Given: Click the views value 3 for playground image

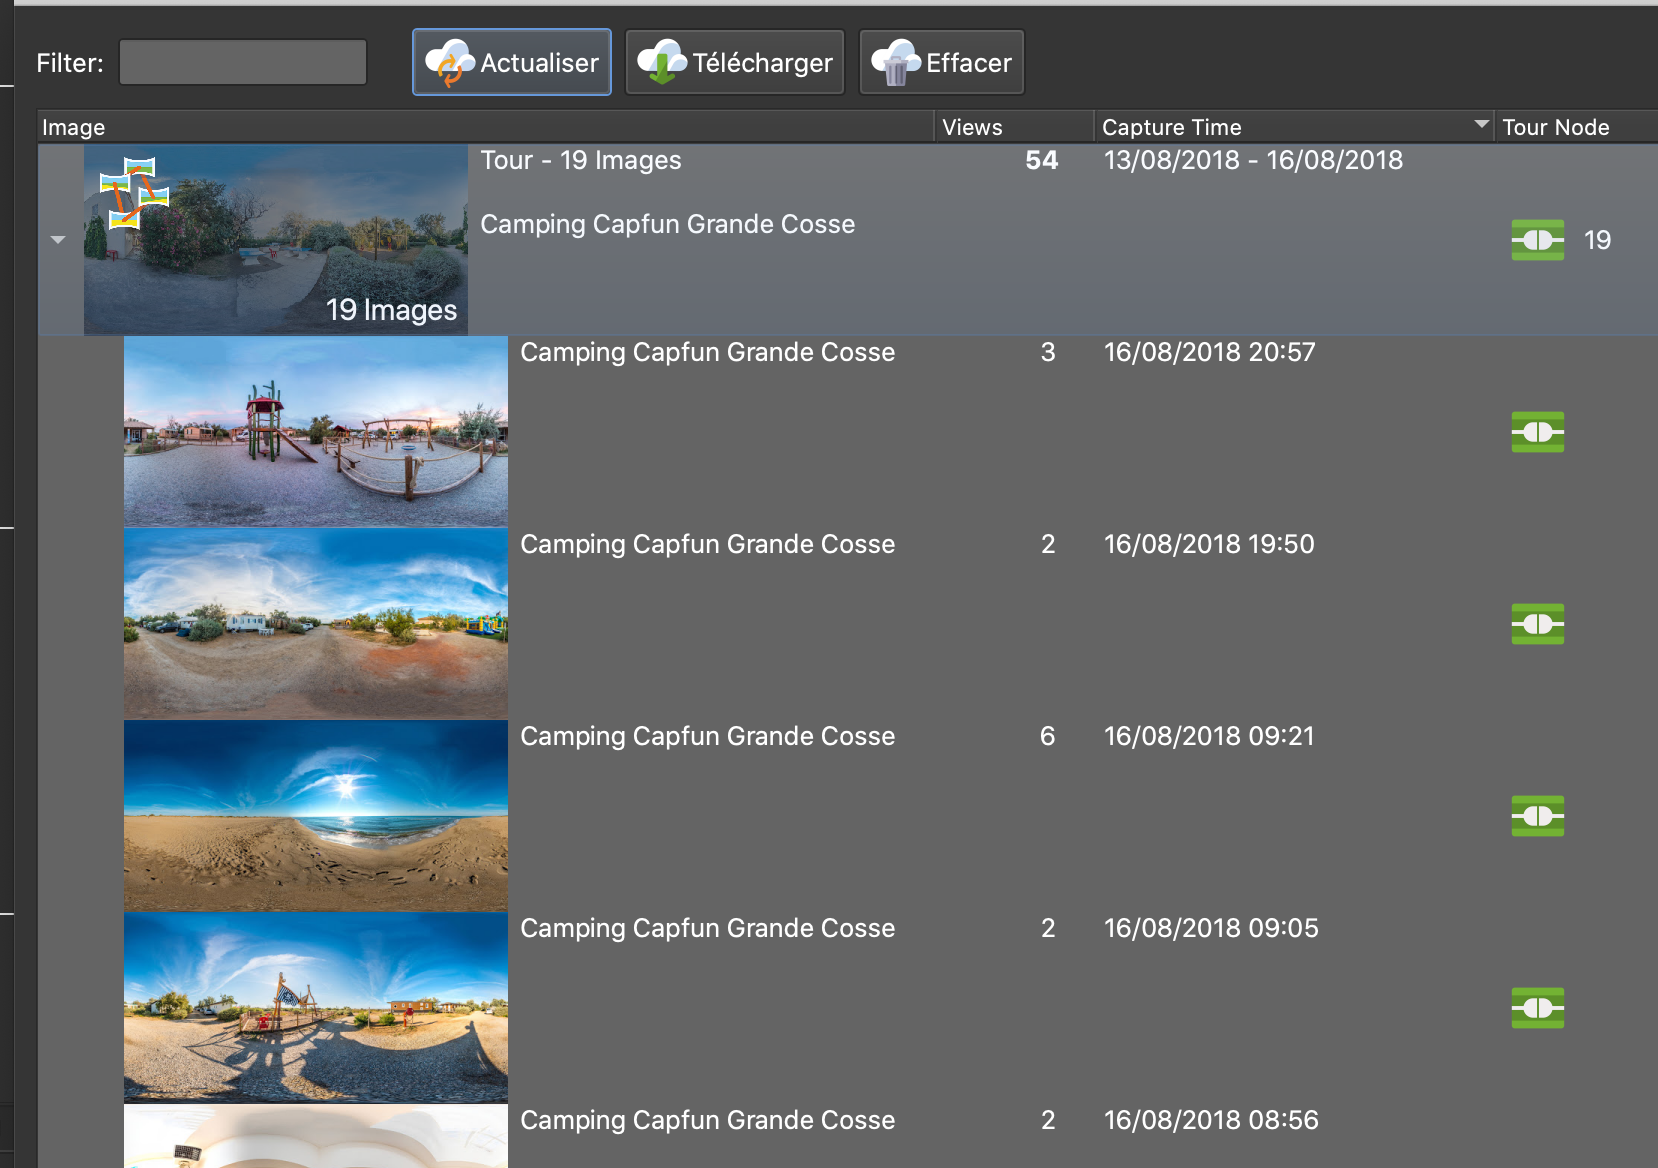Looking at the screenshot, I should pyautogui.click(x=1048, y=352).
